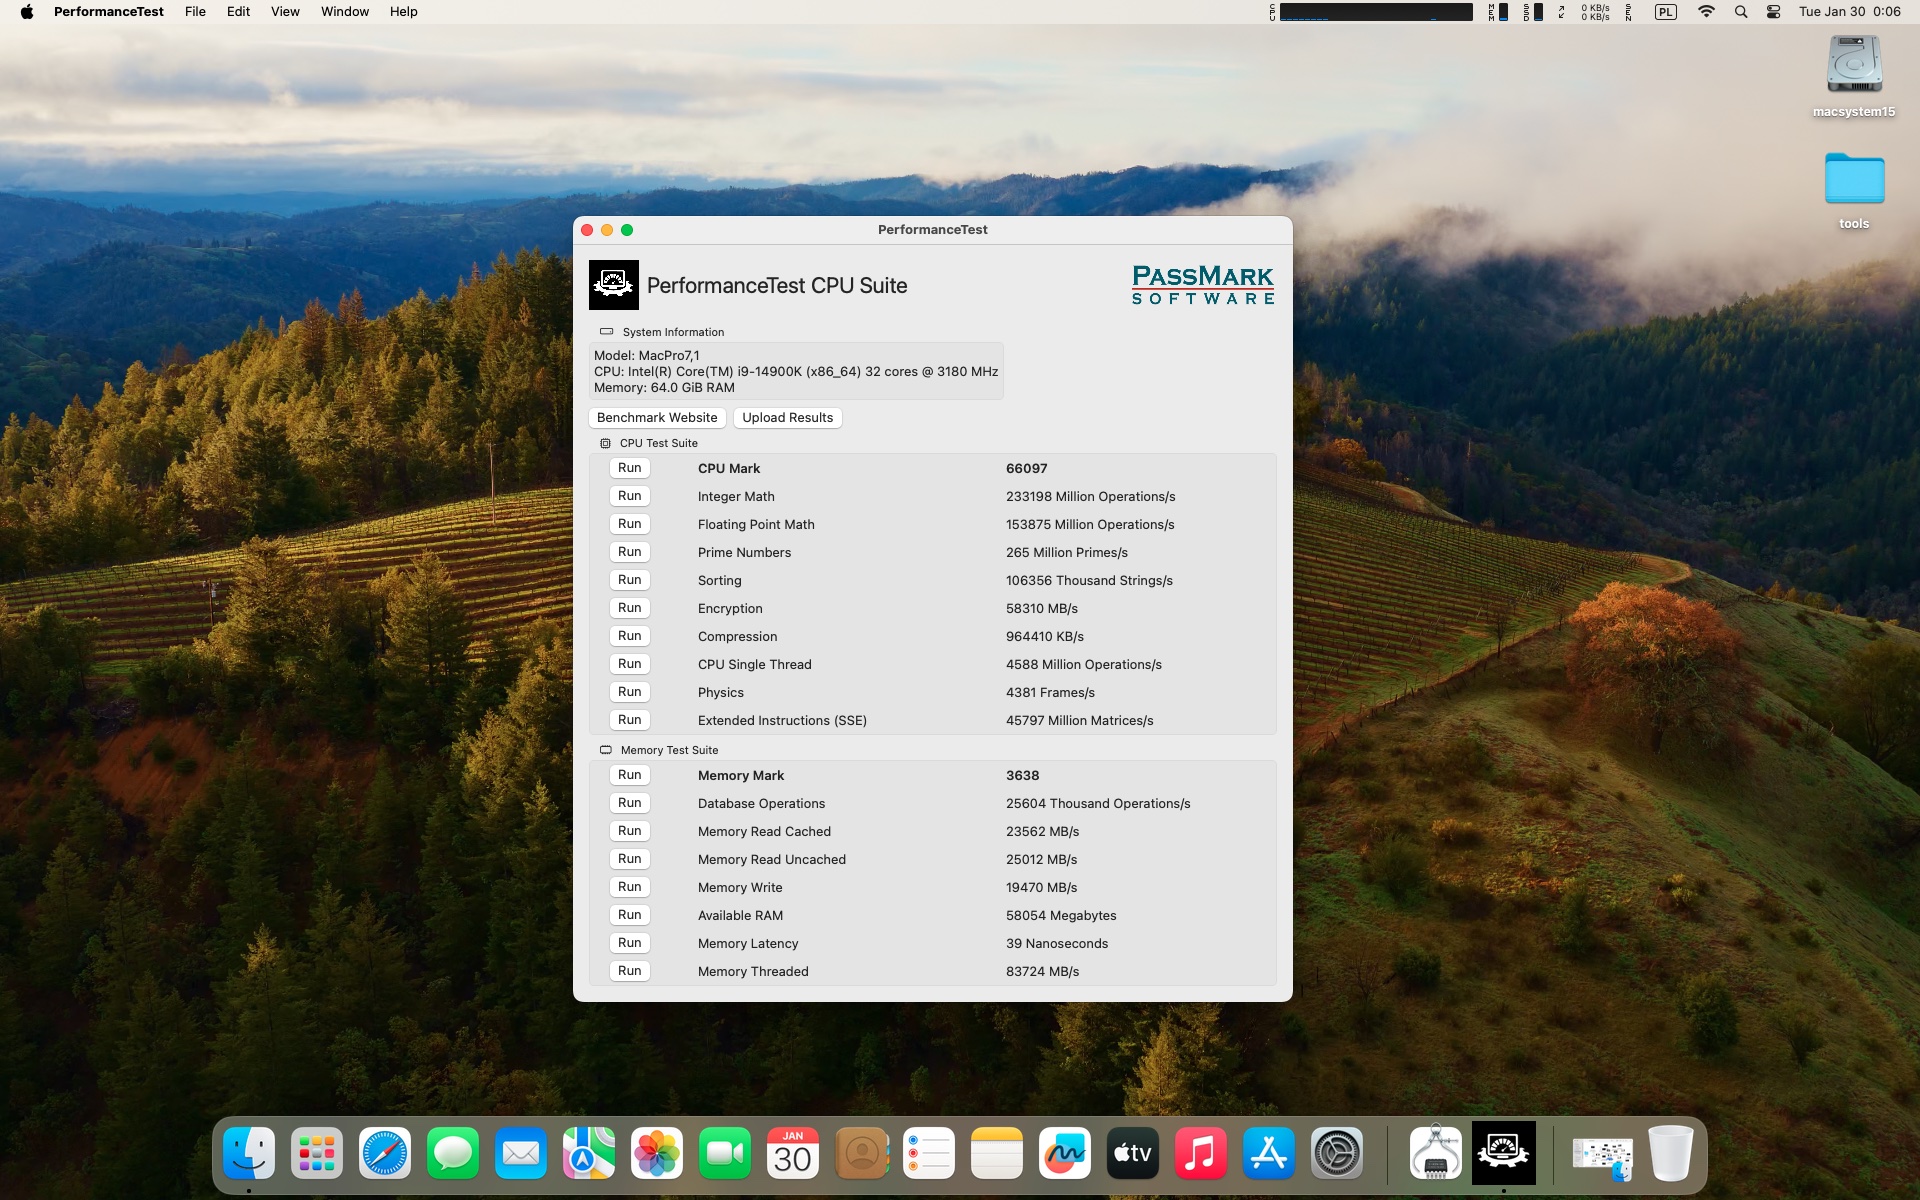1920x1200 pixels.
Task: Click the PL input source indicator
Action: (x=1665, y=12)
